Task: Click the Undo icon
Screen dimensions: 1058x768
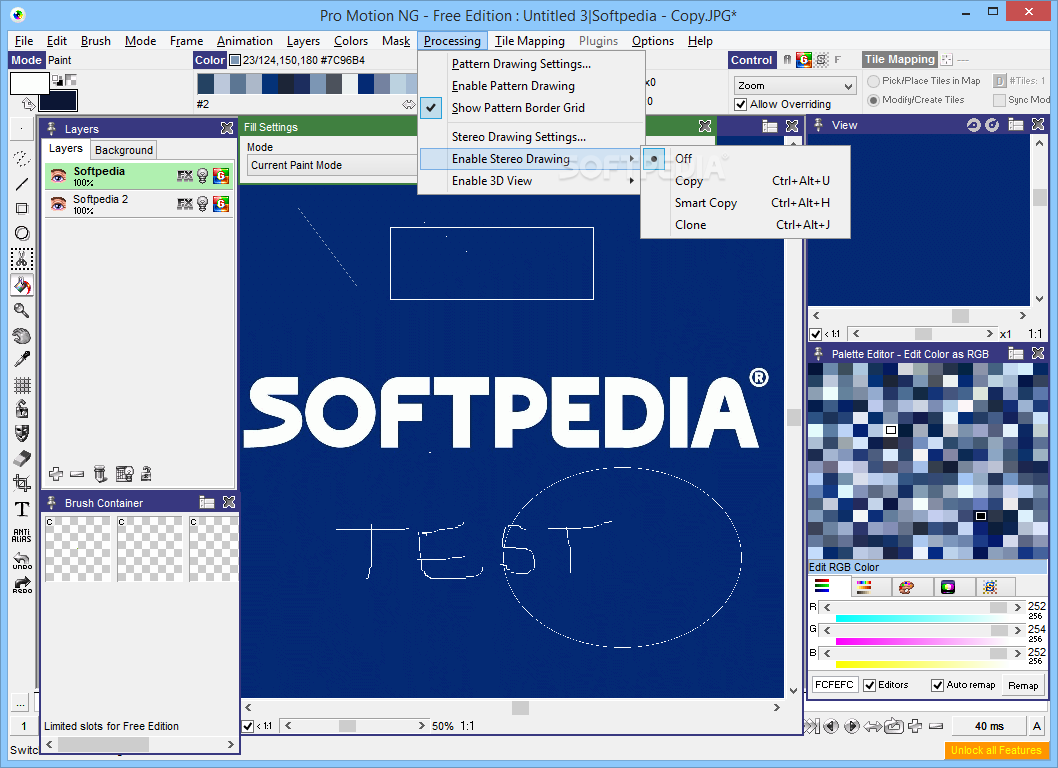Action: tap(22, 561)
